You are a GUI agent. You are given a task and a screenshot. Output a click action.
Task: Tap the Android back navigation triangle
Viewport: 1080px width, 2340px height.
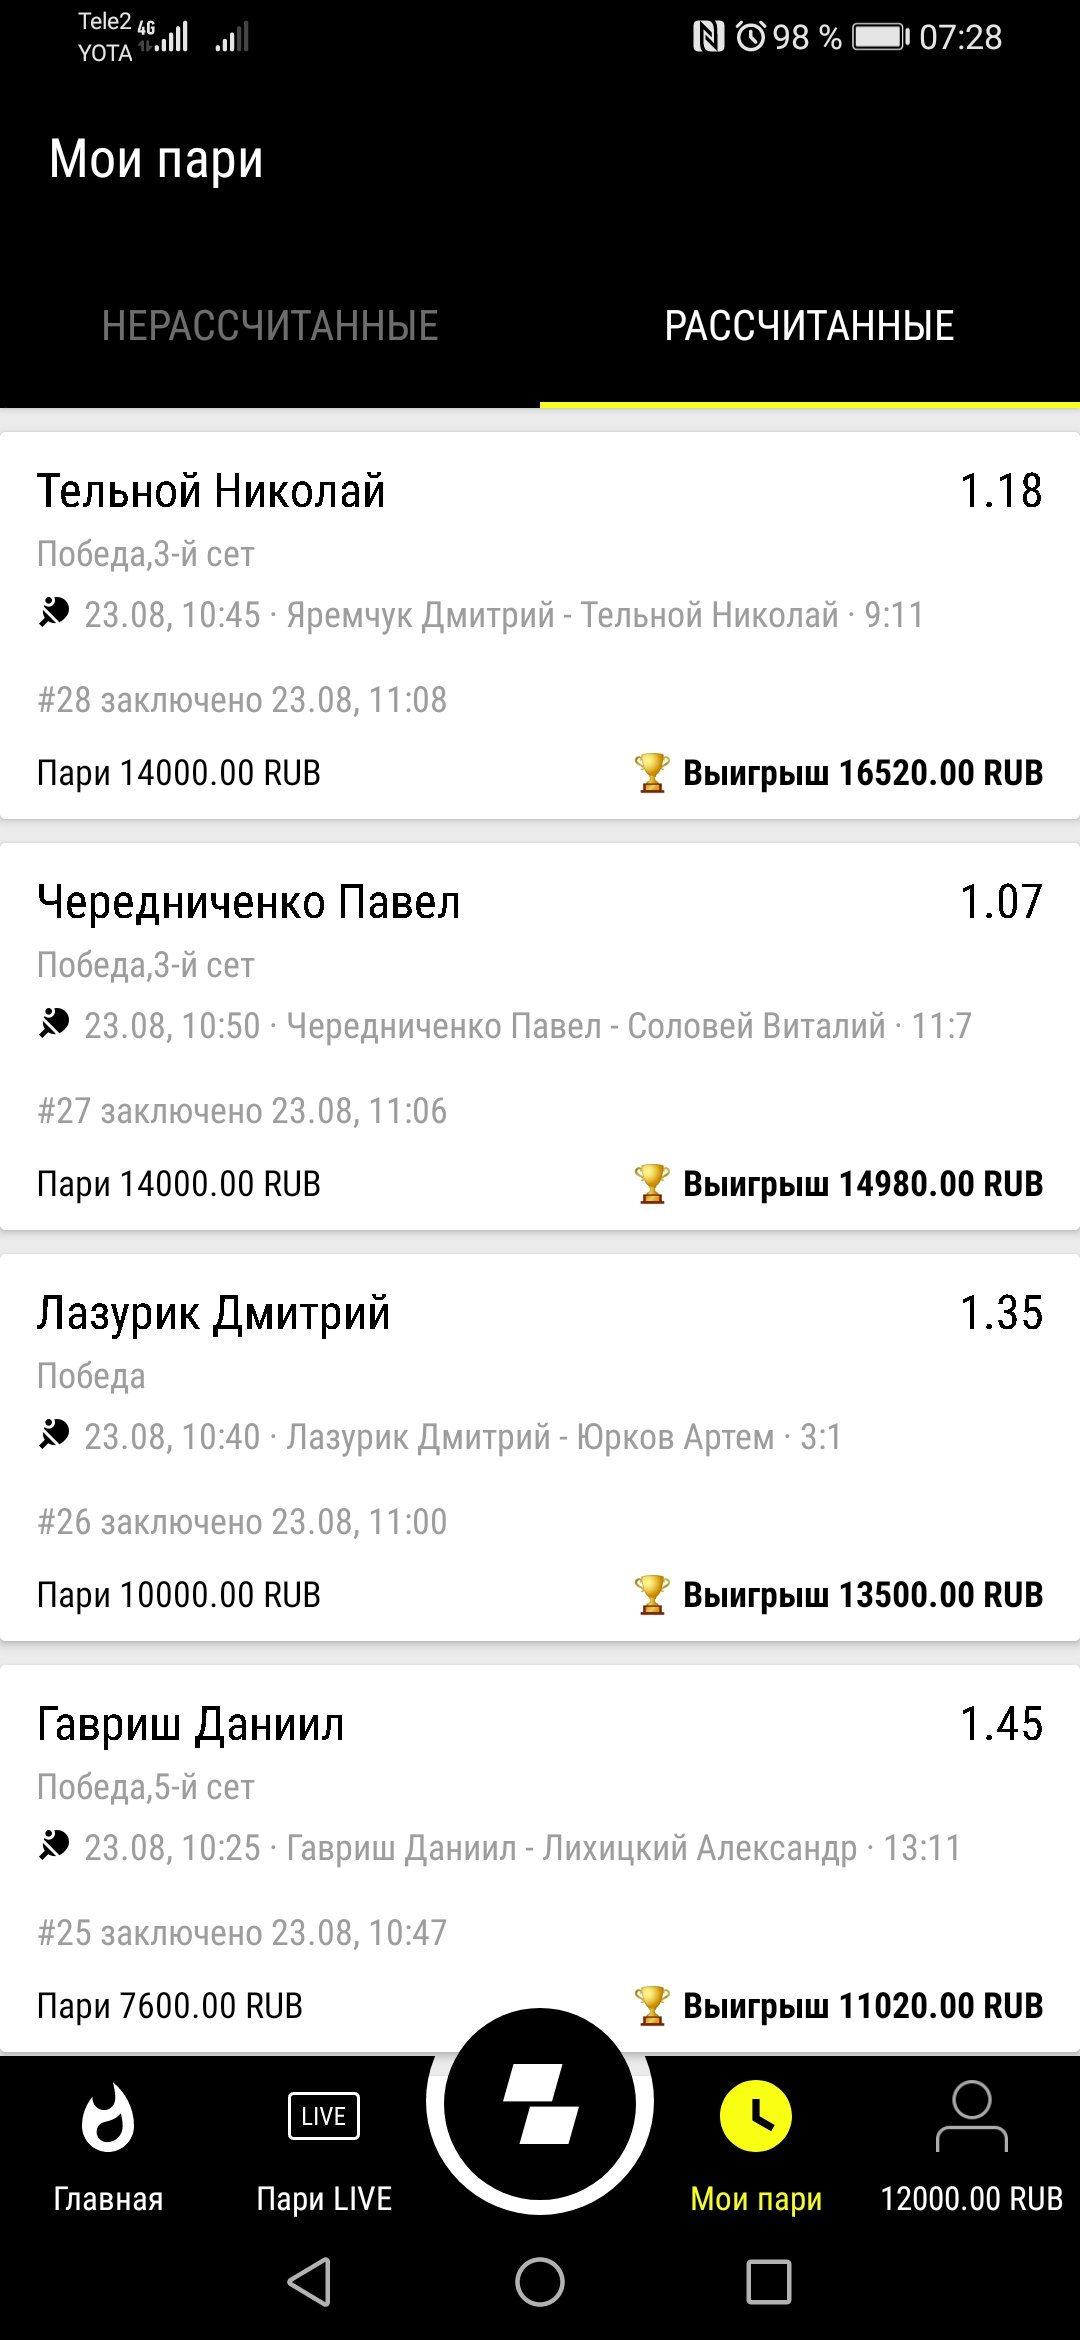(x=309, y=2282)
